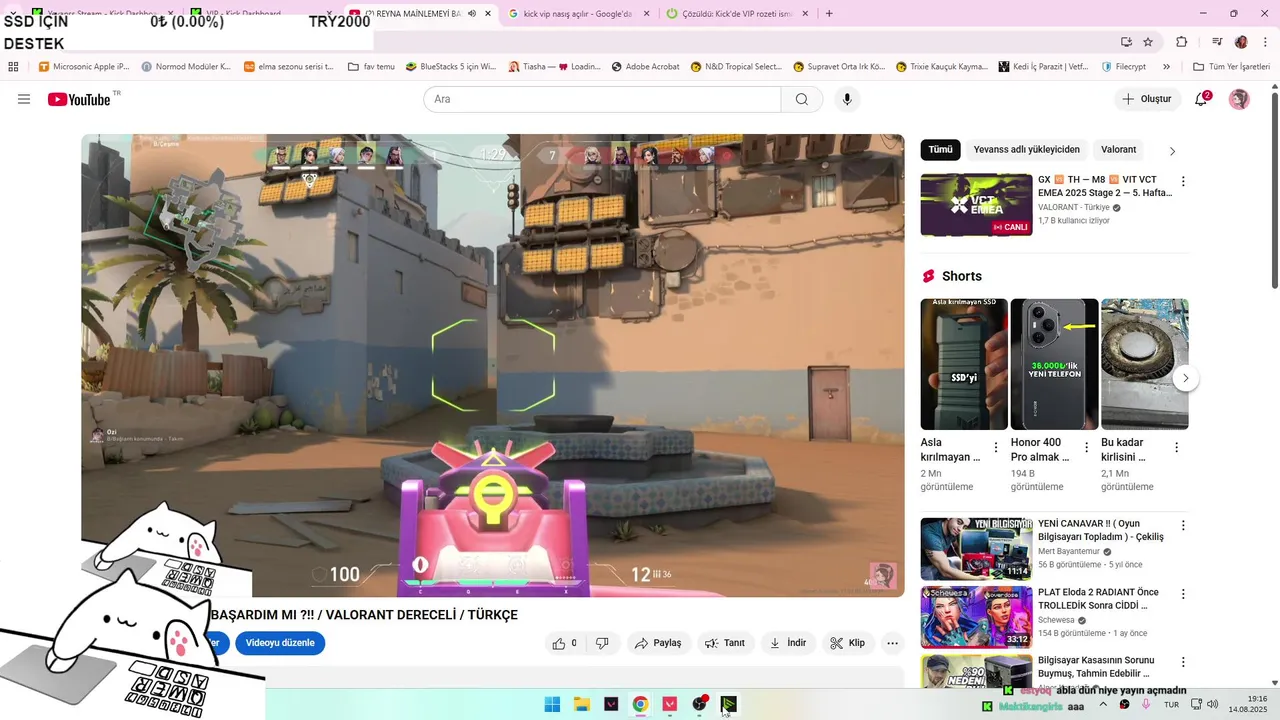Share the video with Paylaş
Image resolution: width=1280 pixels, height=720 pixels.
coord(659,643)
